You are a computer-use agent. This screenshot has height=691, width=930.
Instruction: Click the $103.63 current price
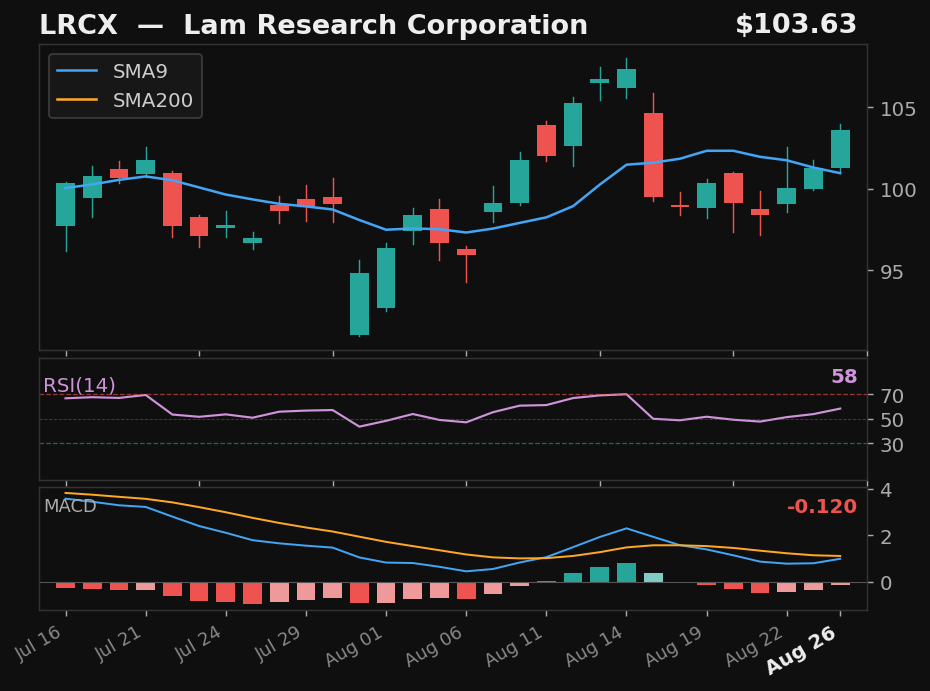(796, 24)
